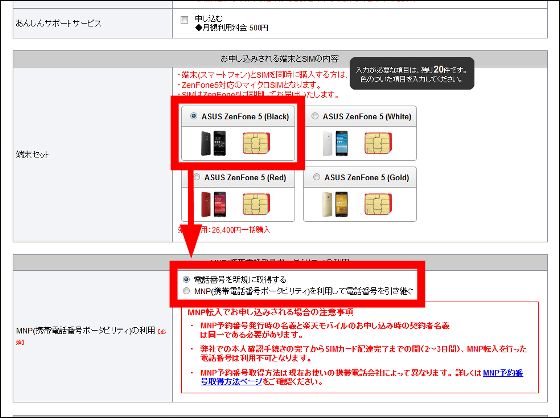Click the ASUS ZenFone 5 (Red) label
This screenshot has height=418, width=560.
coord(245,177)
